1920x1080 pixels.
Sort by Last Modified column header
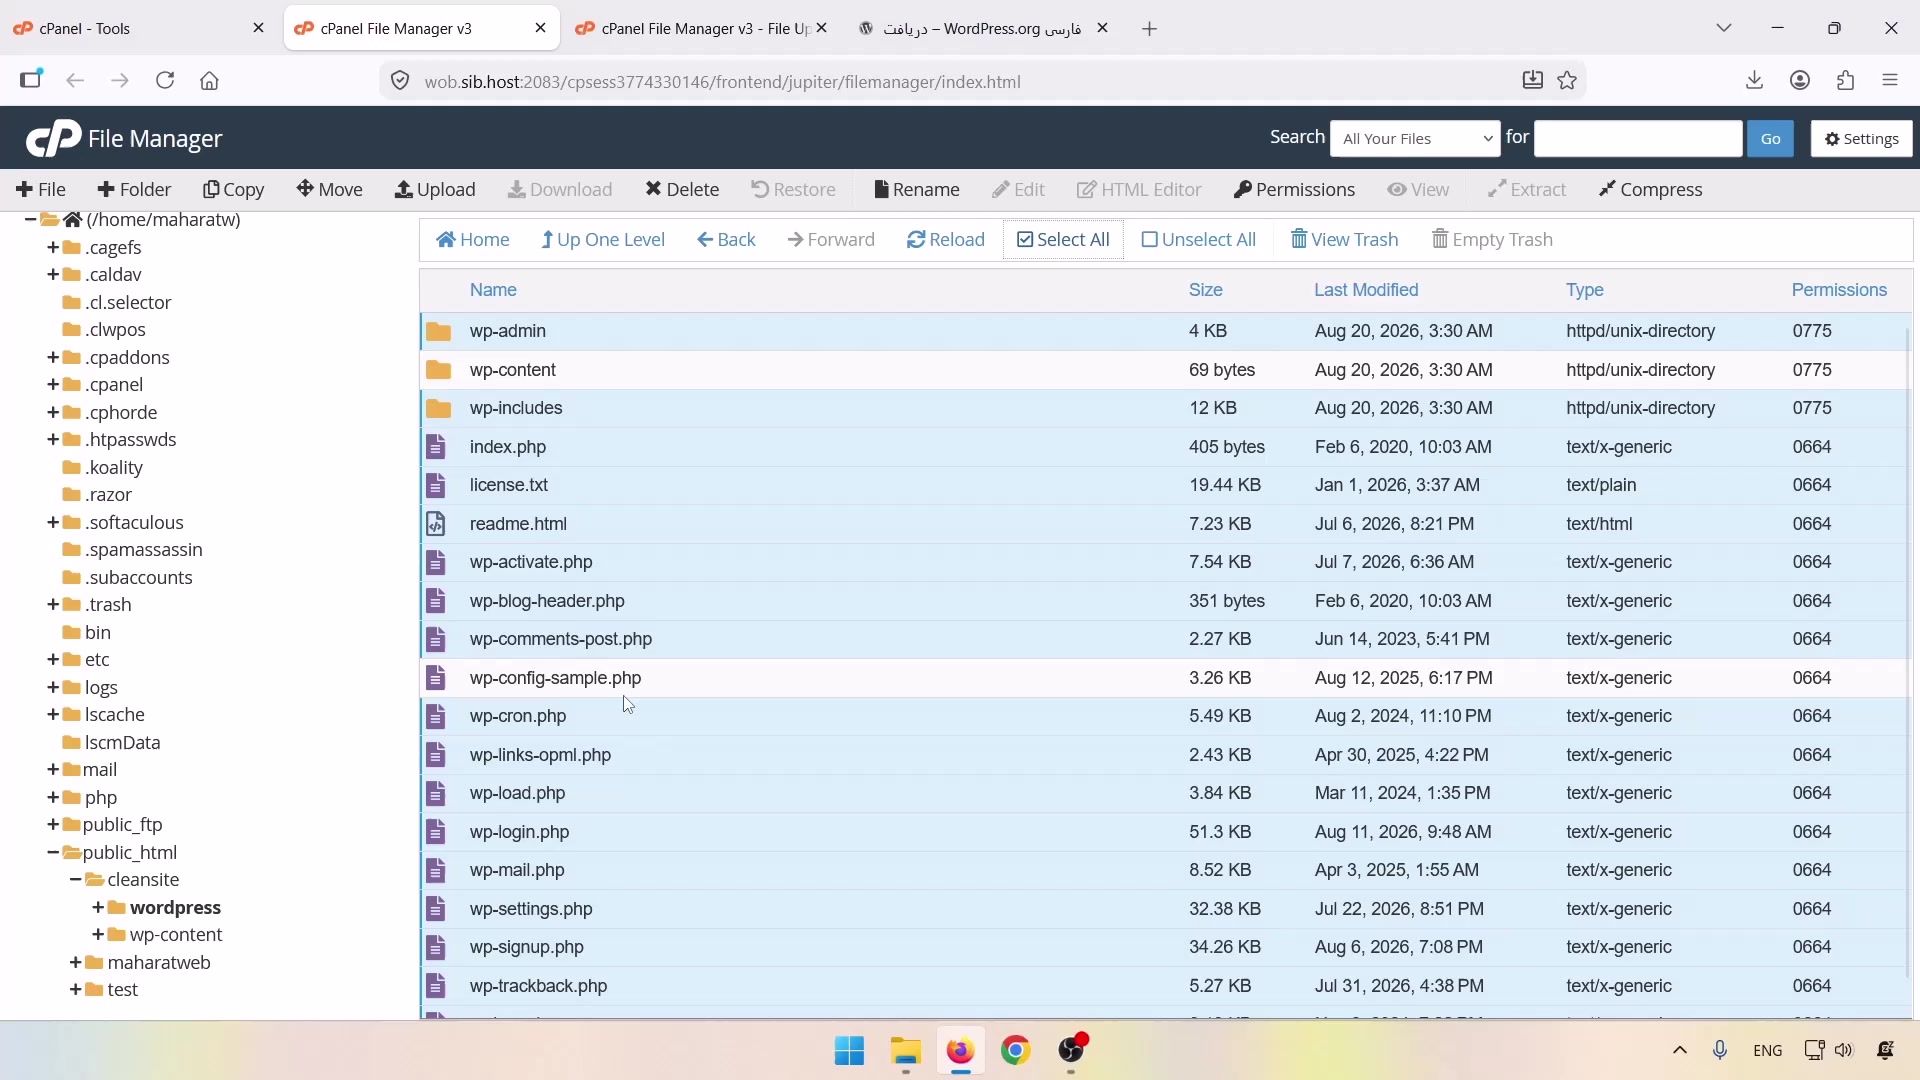[1367, 290]
